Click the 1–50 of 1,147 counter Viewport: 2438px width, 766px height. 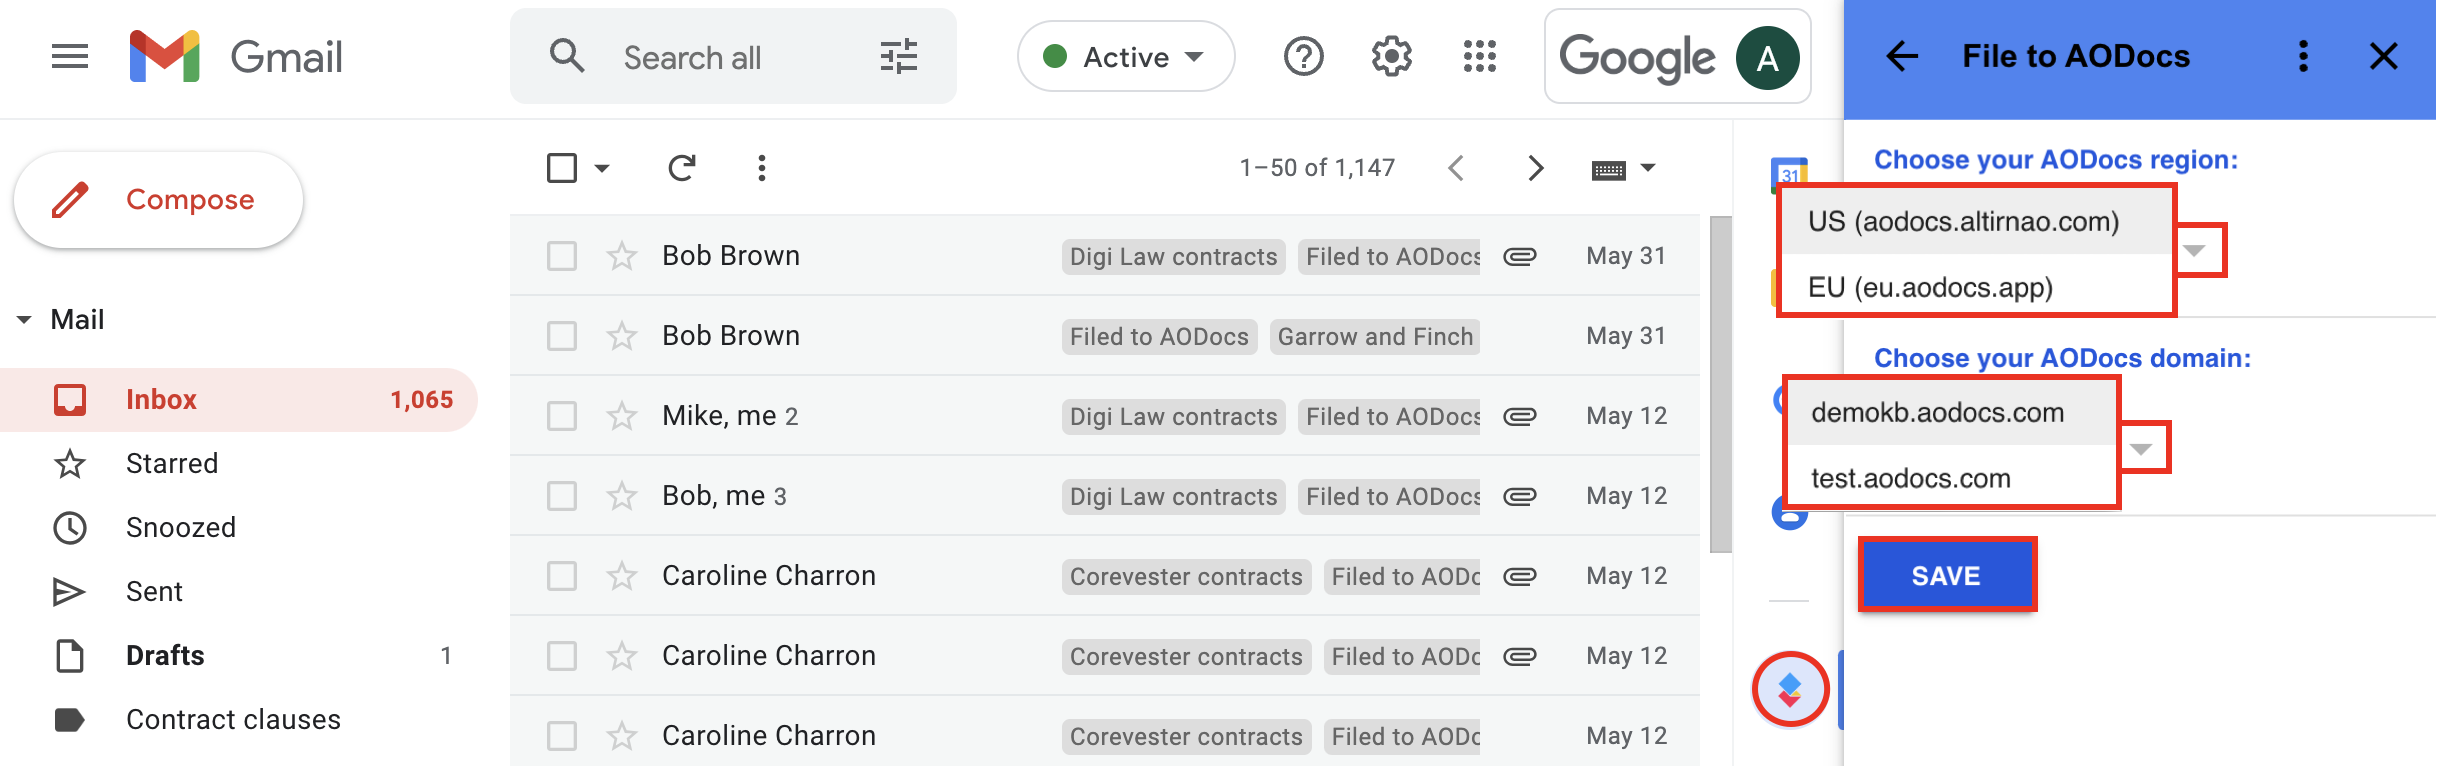(x=1317, y=168)
